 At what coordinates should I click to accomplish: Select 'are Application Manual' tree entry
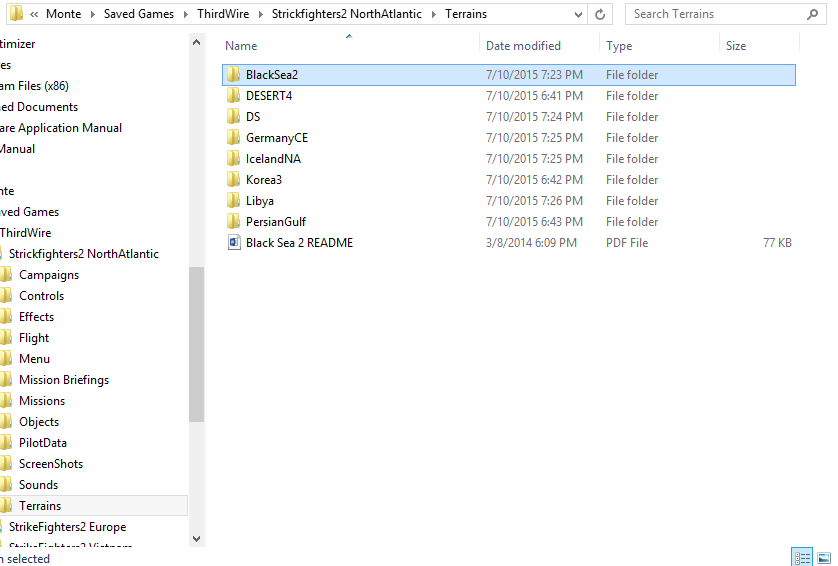point(61,128)
